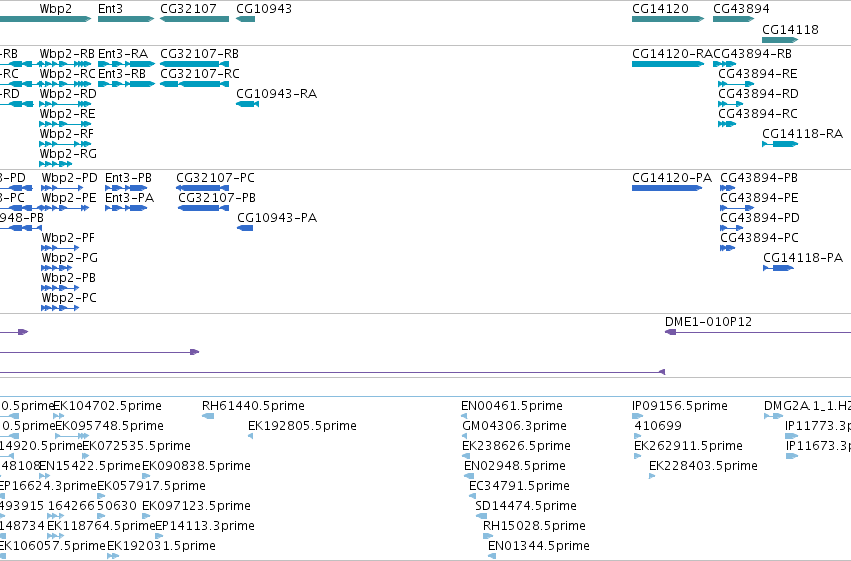Click transcript Ent3-RA

pos(126,64)
